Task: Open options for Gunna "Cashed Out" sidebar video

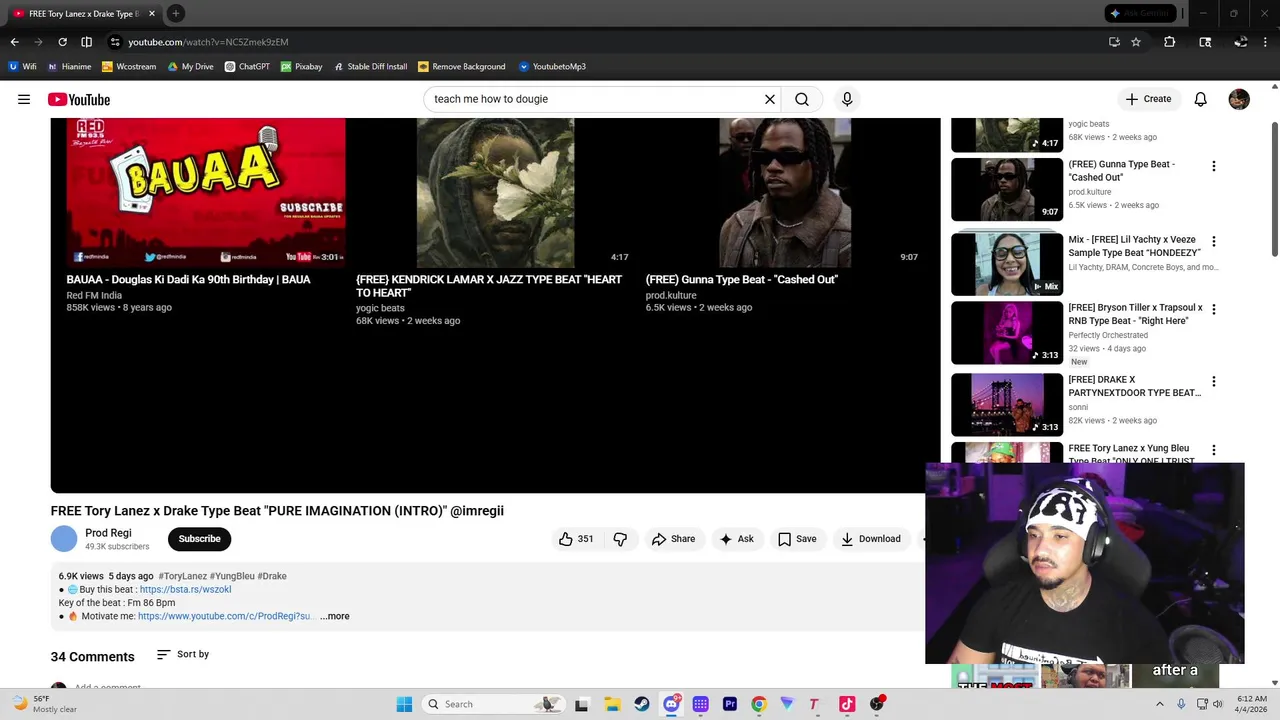Action: [x=1214, y=166]
